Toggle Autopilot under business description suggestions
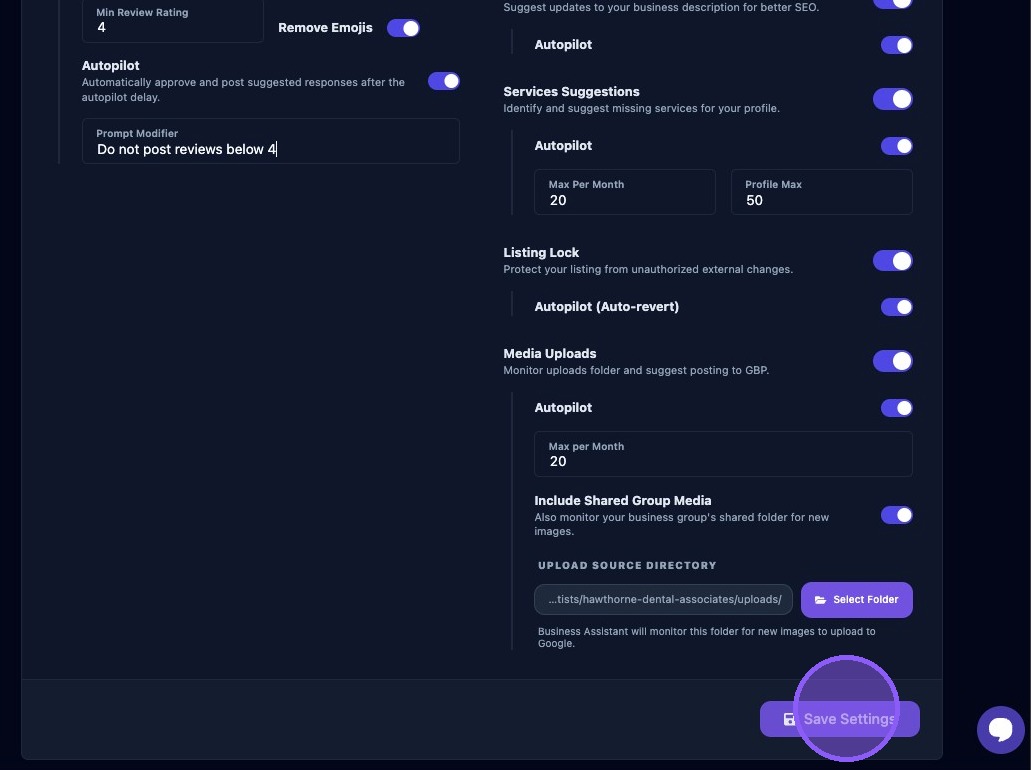Viewport: 1031px width, 770px height. click(x=897, y=45)
